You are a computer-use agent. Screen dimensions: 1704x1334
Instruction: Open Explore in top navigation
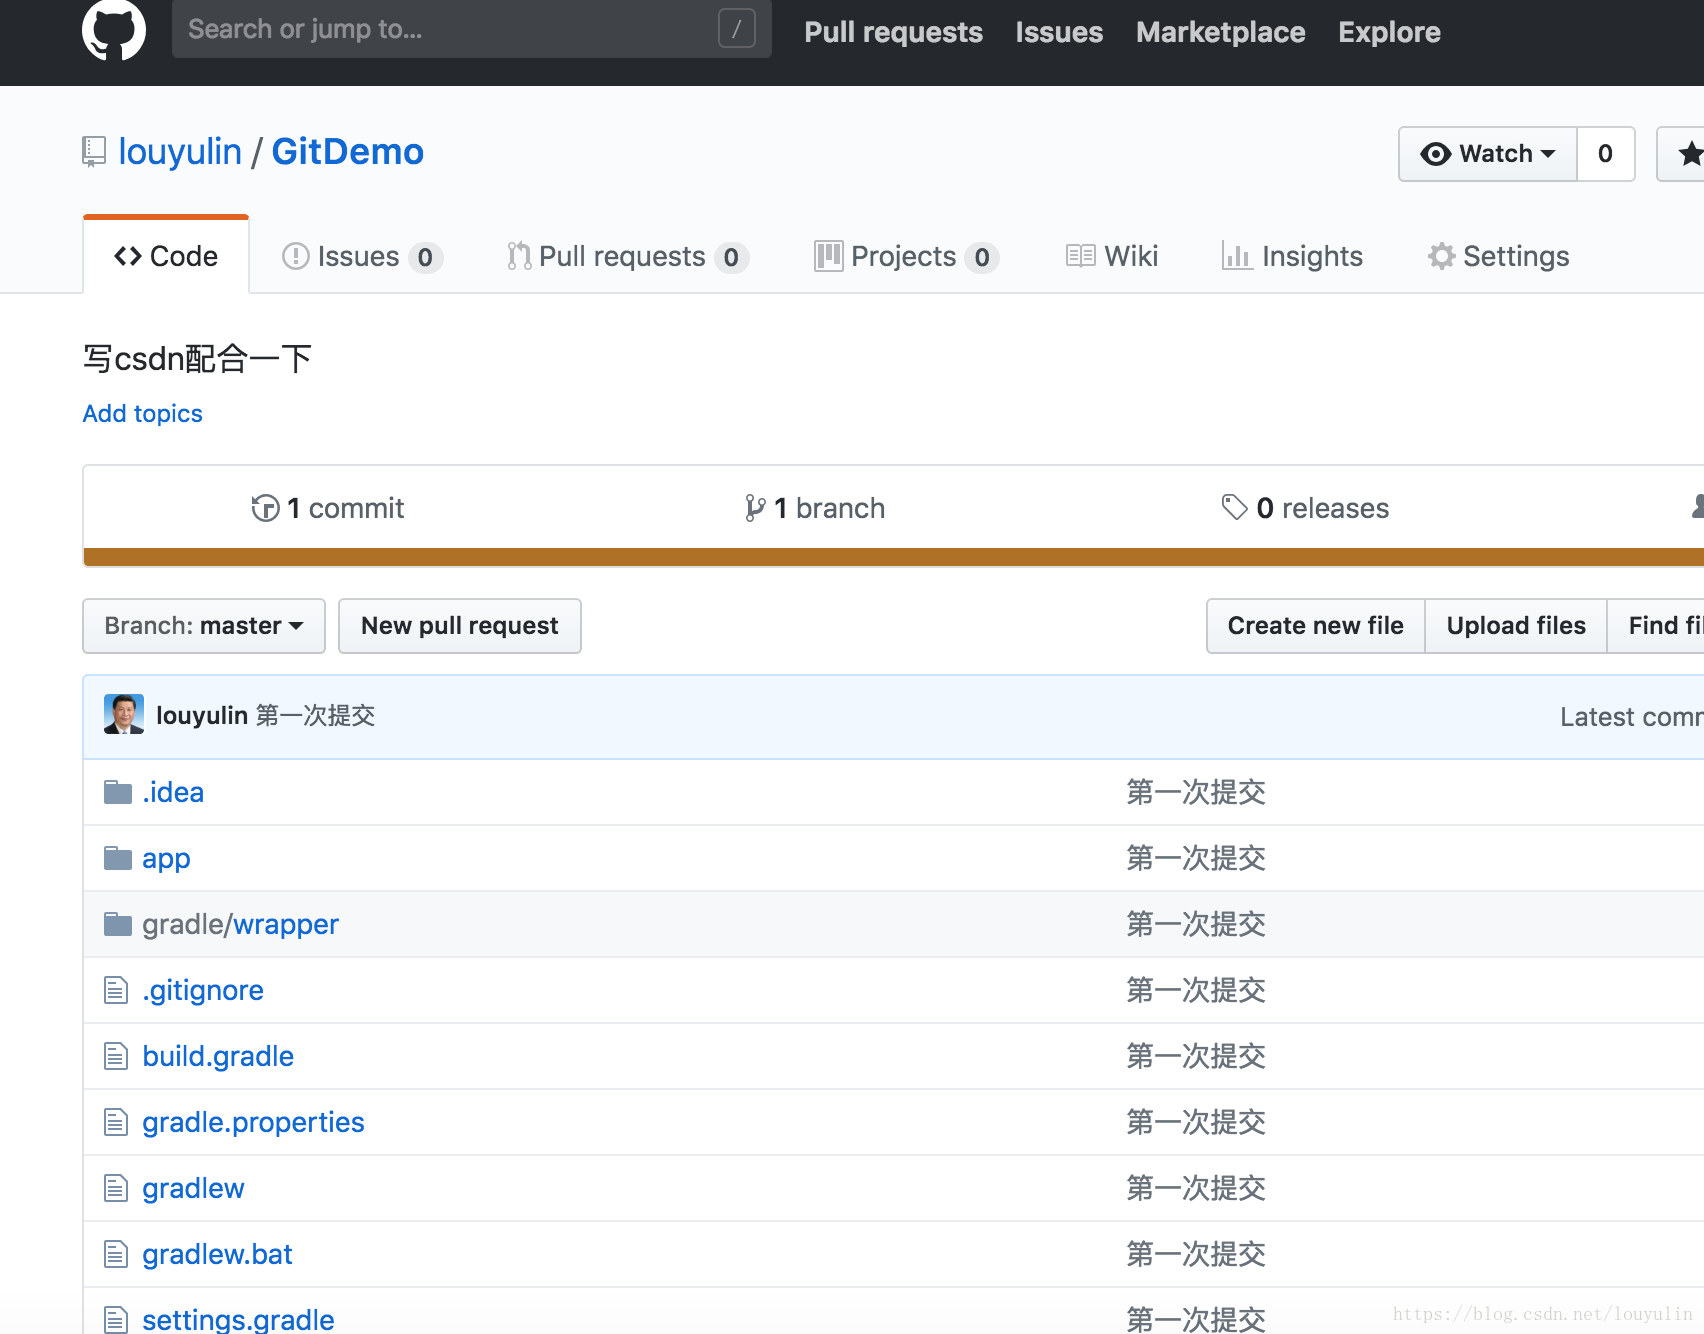(1389, 32)
